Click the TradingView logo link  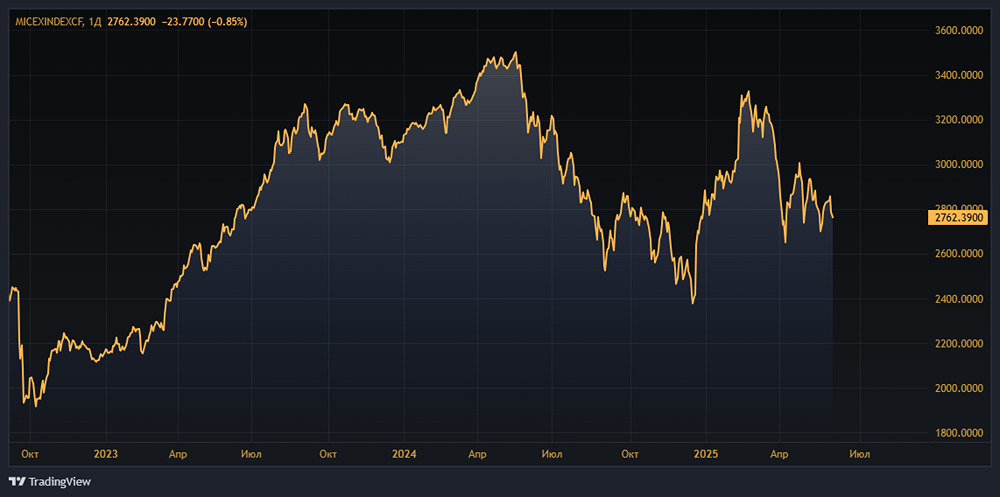(x=50, y=482)
